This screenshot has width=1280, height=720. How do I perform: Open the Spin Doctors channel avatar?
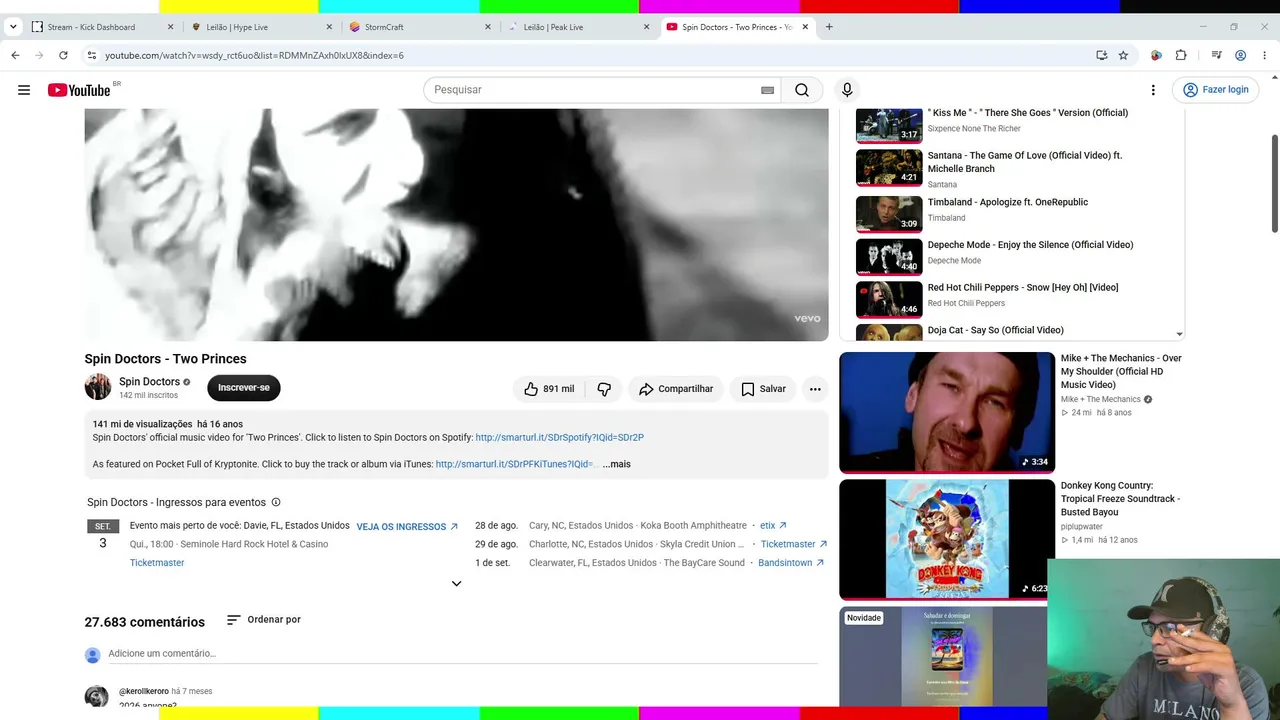(x=98, y=387)
